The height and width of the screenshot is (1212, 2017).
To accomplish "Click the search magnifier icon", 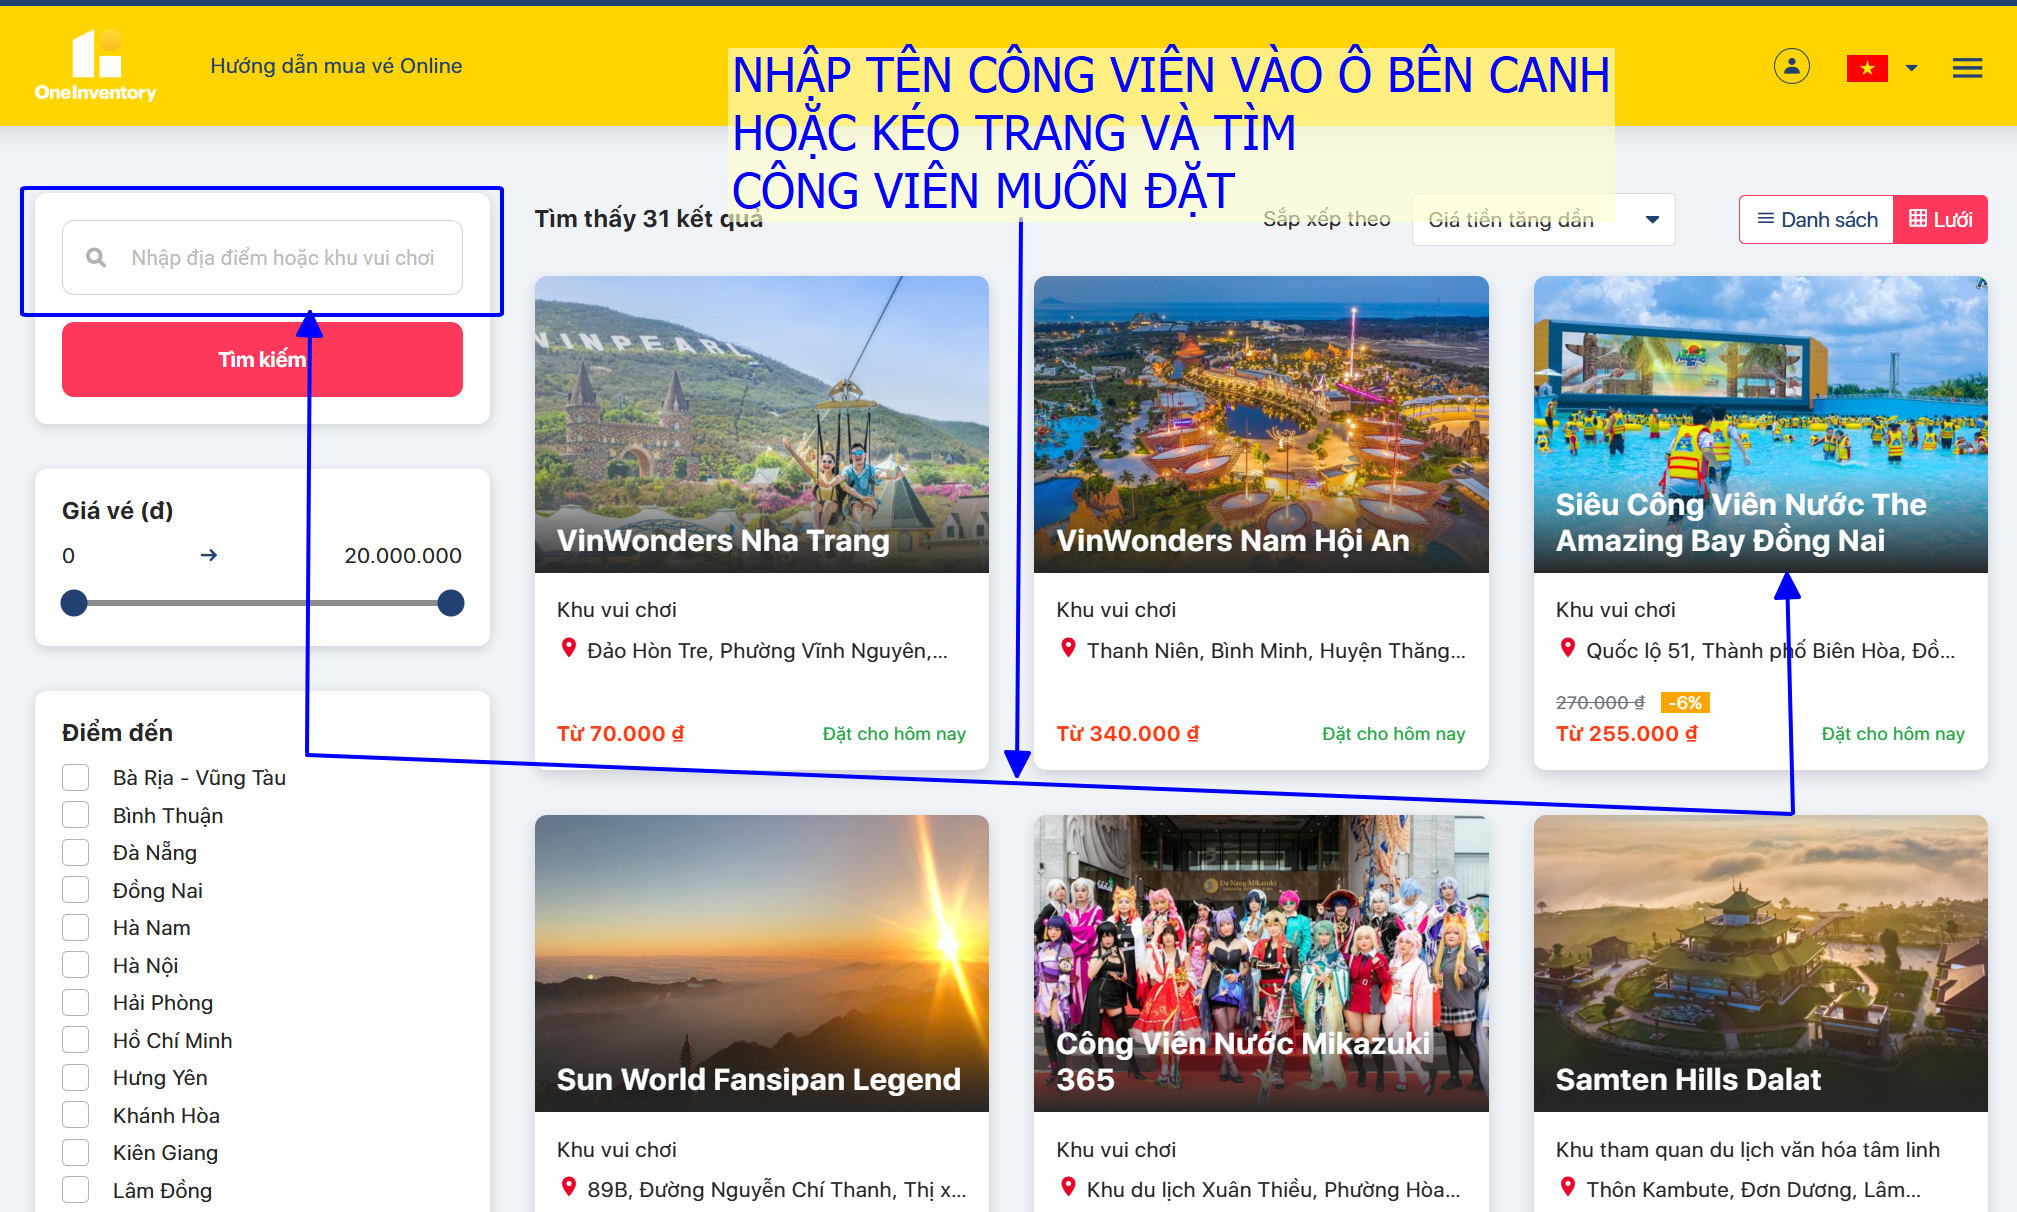I will 96,258.
